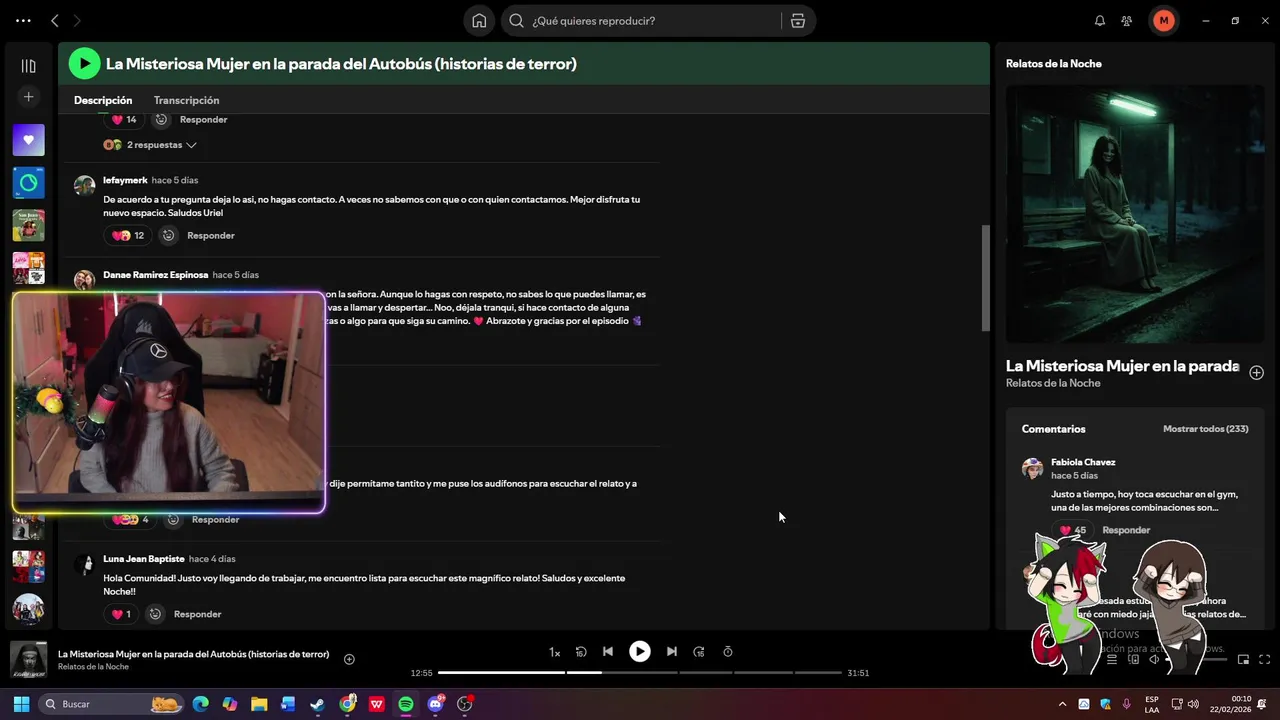Open Liked Songs purple heart tile

(28, 140)
